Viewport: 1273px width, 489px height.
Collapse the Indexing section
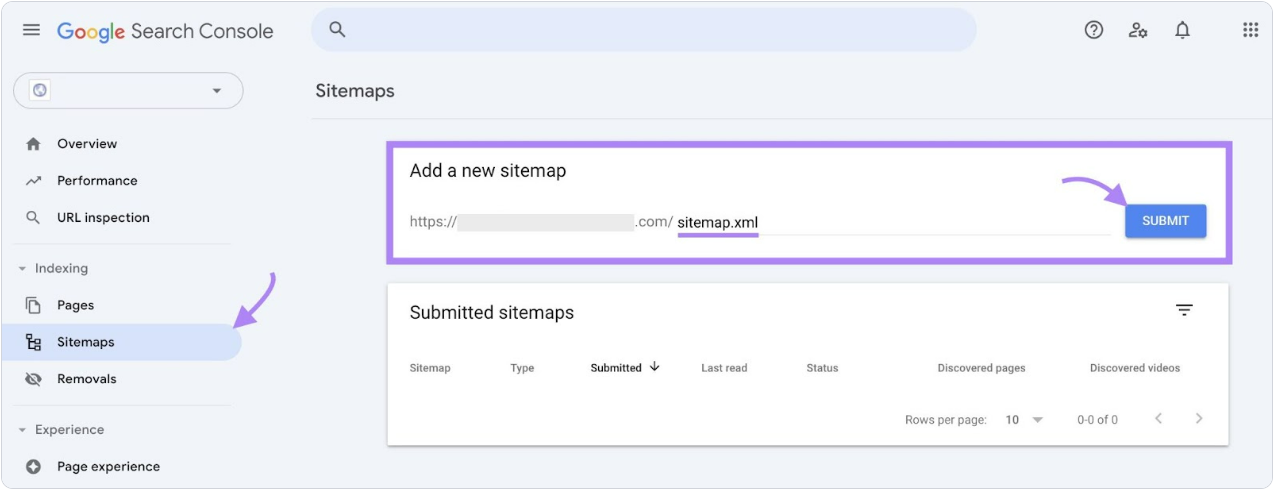(x=22, y=268)
